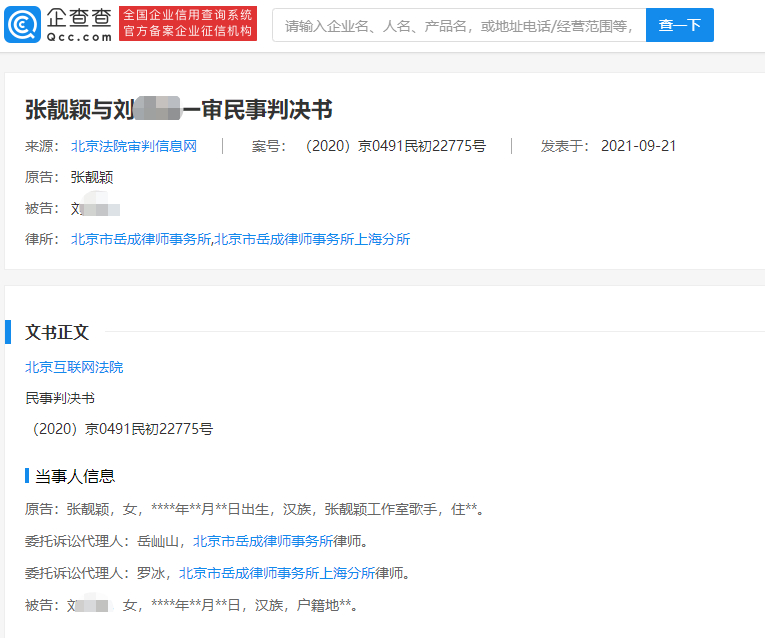Open the 北京互联网法院 court link
Image resolution: width=765 pixels, height=638 pixels.
(74, 367)
